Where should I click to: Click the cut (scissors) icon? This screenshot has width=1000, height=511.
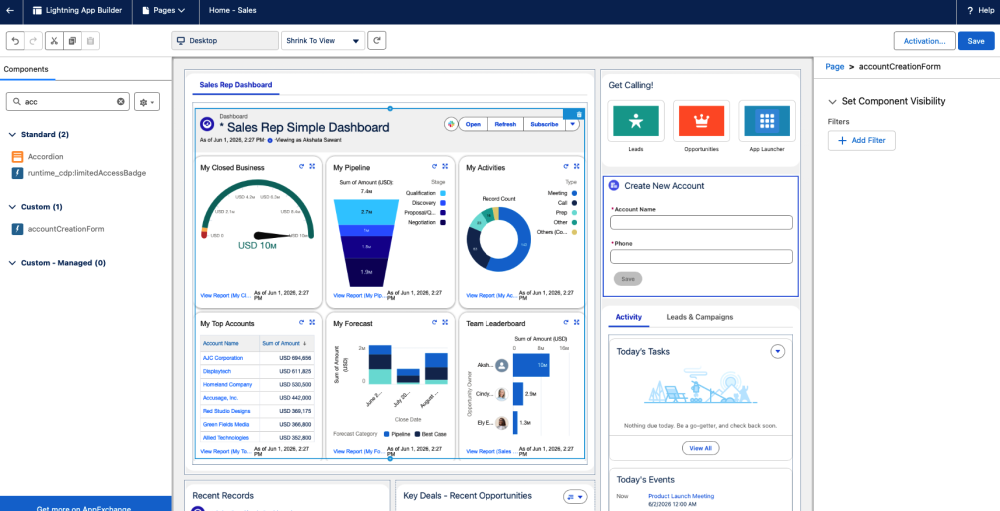pyautogui.click(x=54, y=41)
